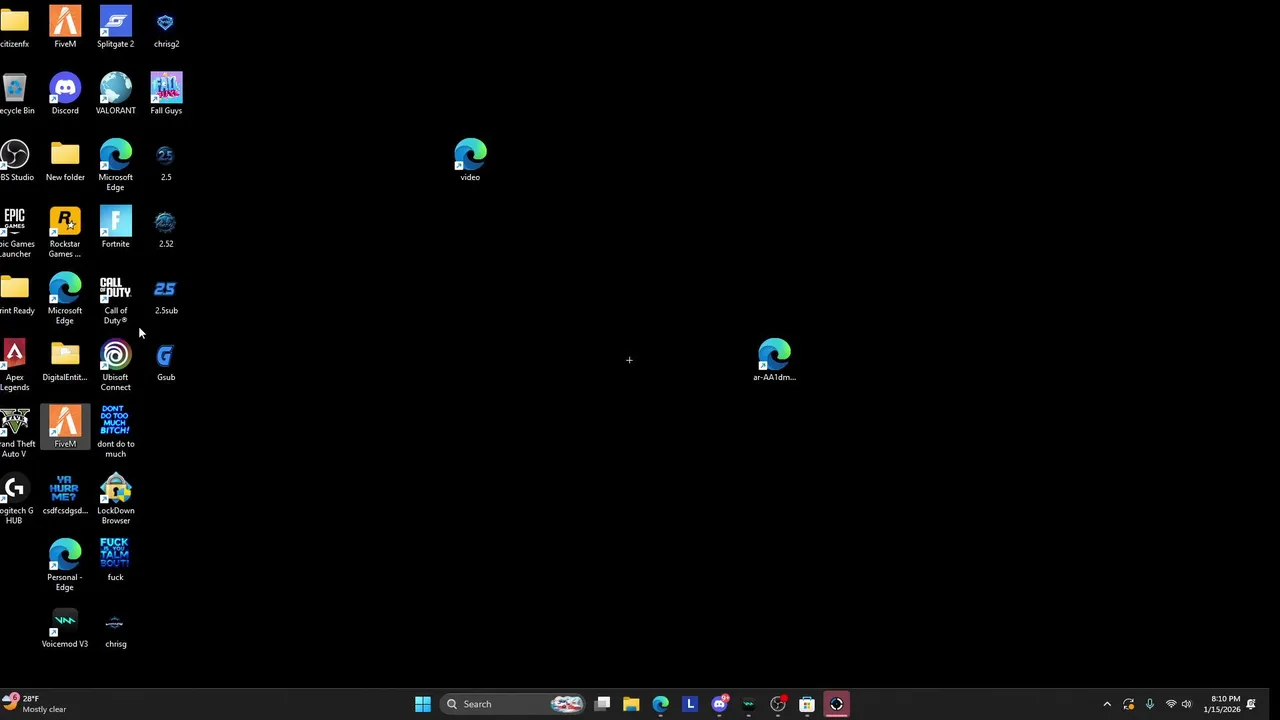Select the Ubisoft Connect shortcut
1280x720 pixels.
pos(115,365)
